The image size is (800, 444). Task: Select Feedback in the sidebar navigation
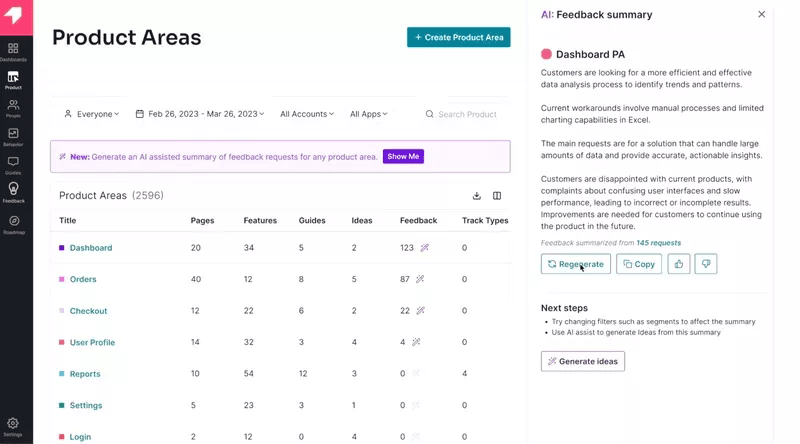point(13,193)
